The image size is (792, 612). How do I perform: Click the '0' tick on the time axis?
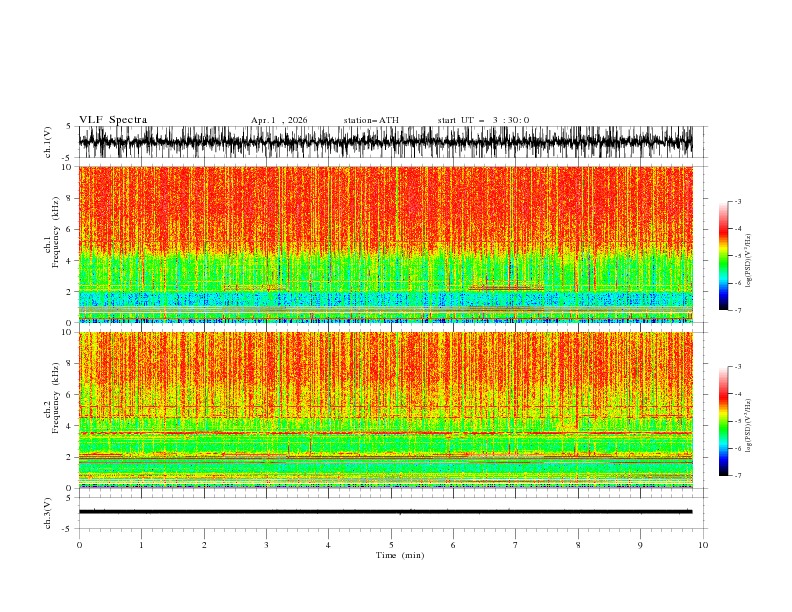[x=79, y=545]
